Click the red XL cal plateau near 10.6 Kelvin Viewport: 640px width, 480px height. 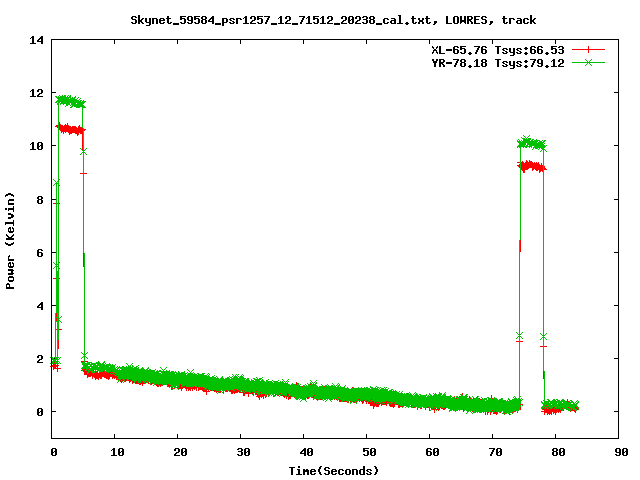pos(70,129)
